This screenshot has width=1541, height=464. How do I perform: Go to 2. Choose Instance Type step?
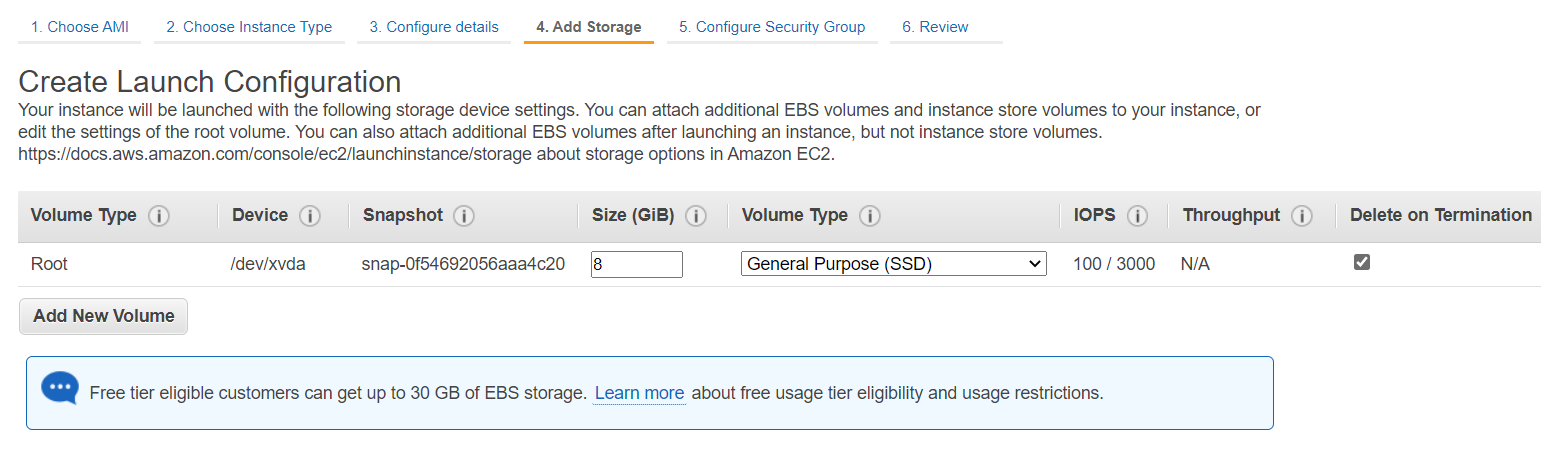(249, 27)
